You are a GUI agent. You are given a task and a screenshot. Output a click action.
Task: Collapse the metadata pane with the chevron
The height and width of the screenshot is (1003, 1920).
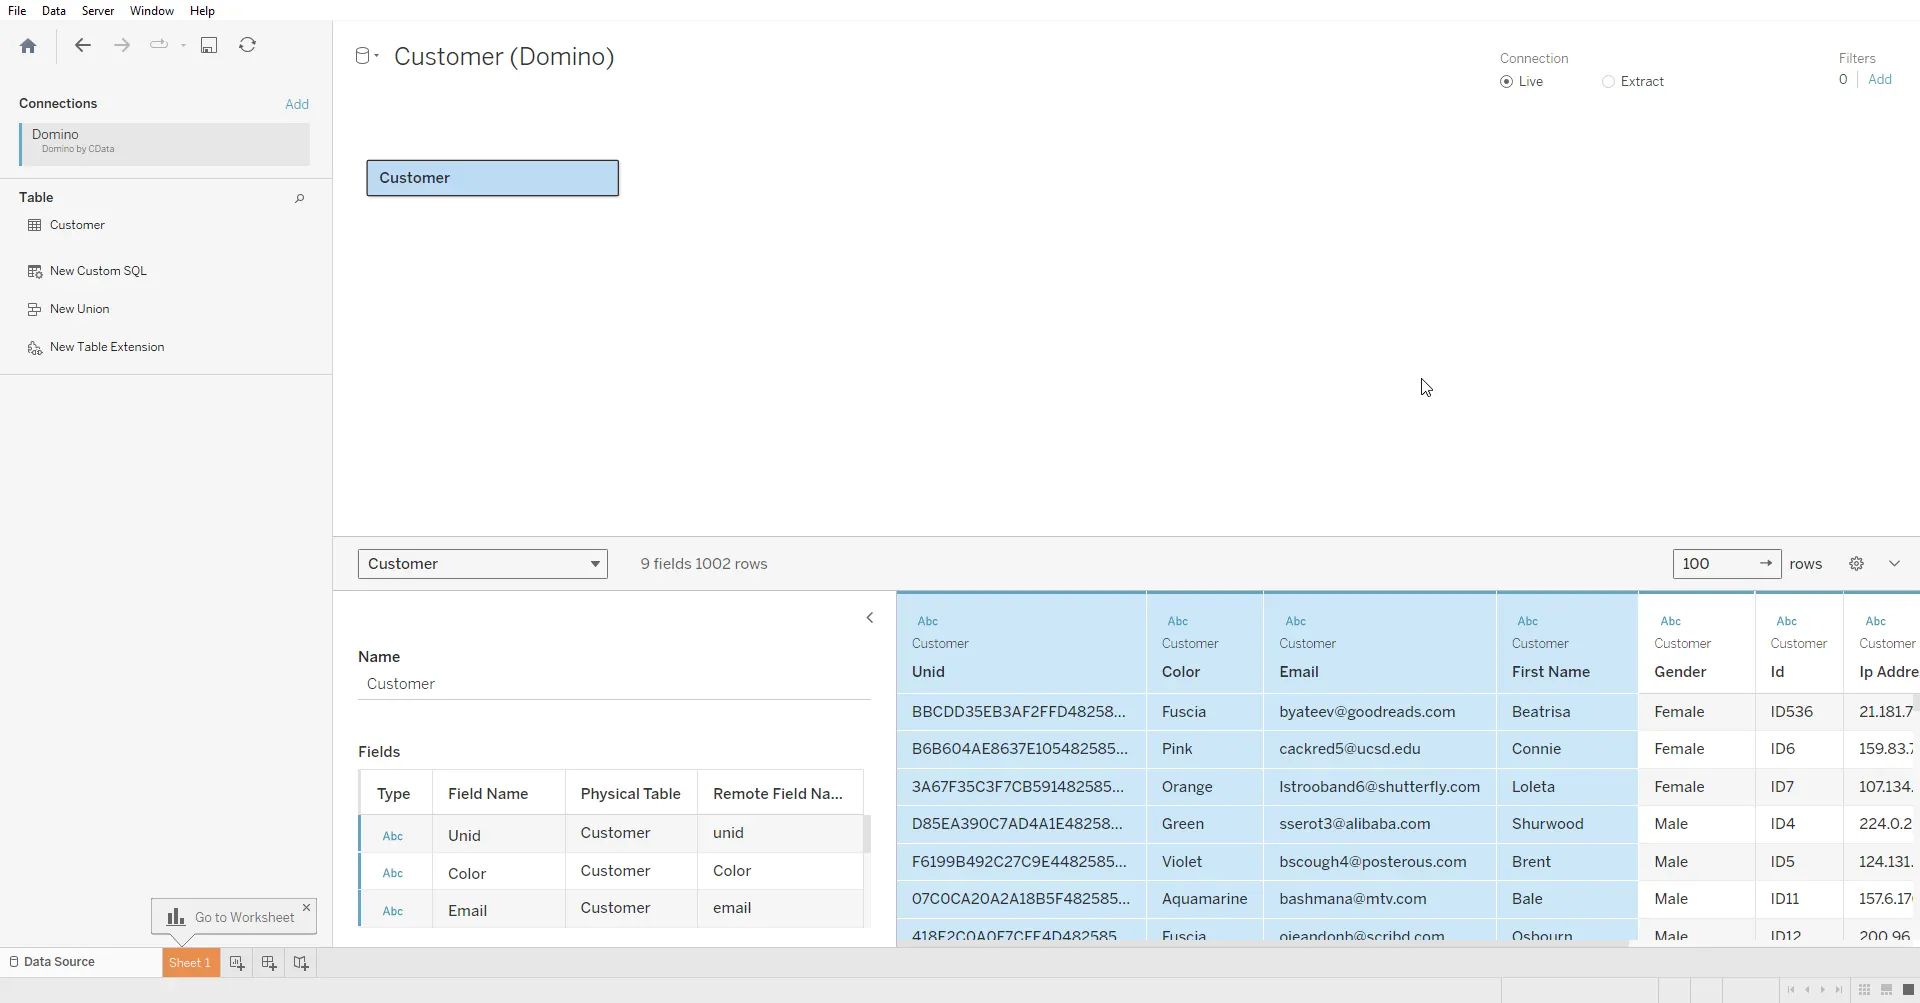point(870,618)
